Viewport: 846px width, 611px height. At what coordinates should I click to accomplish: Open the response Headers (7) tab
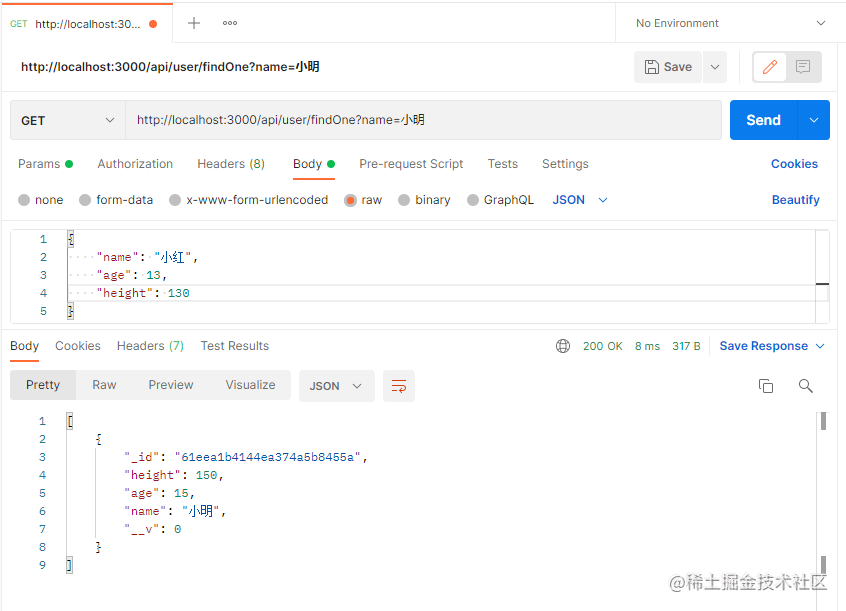click(150, 346)
